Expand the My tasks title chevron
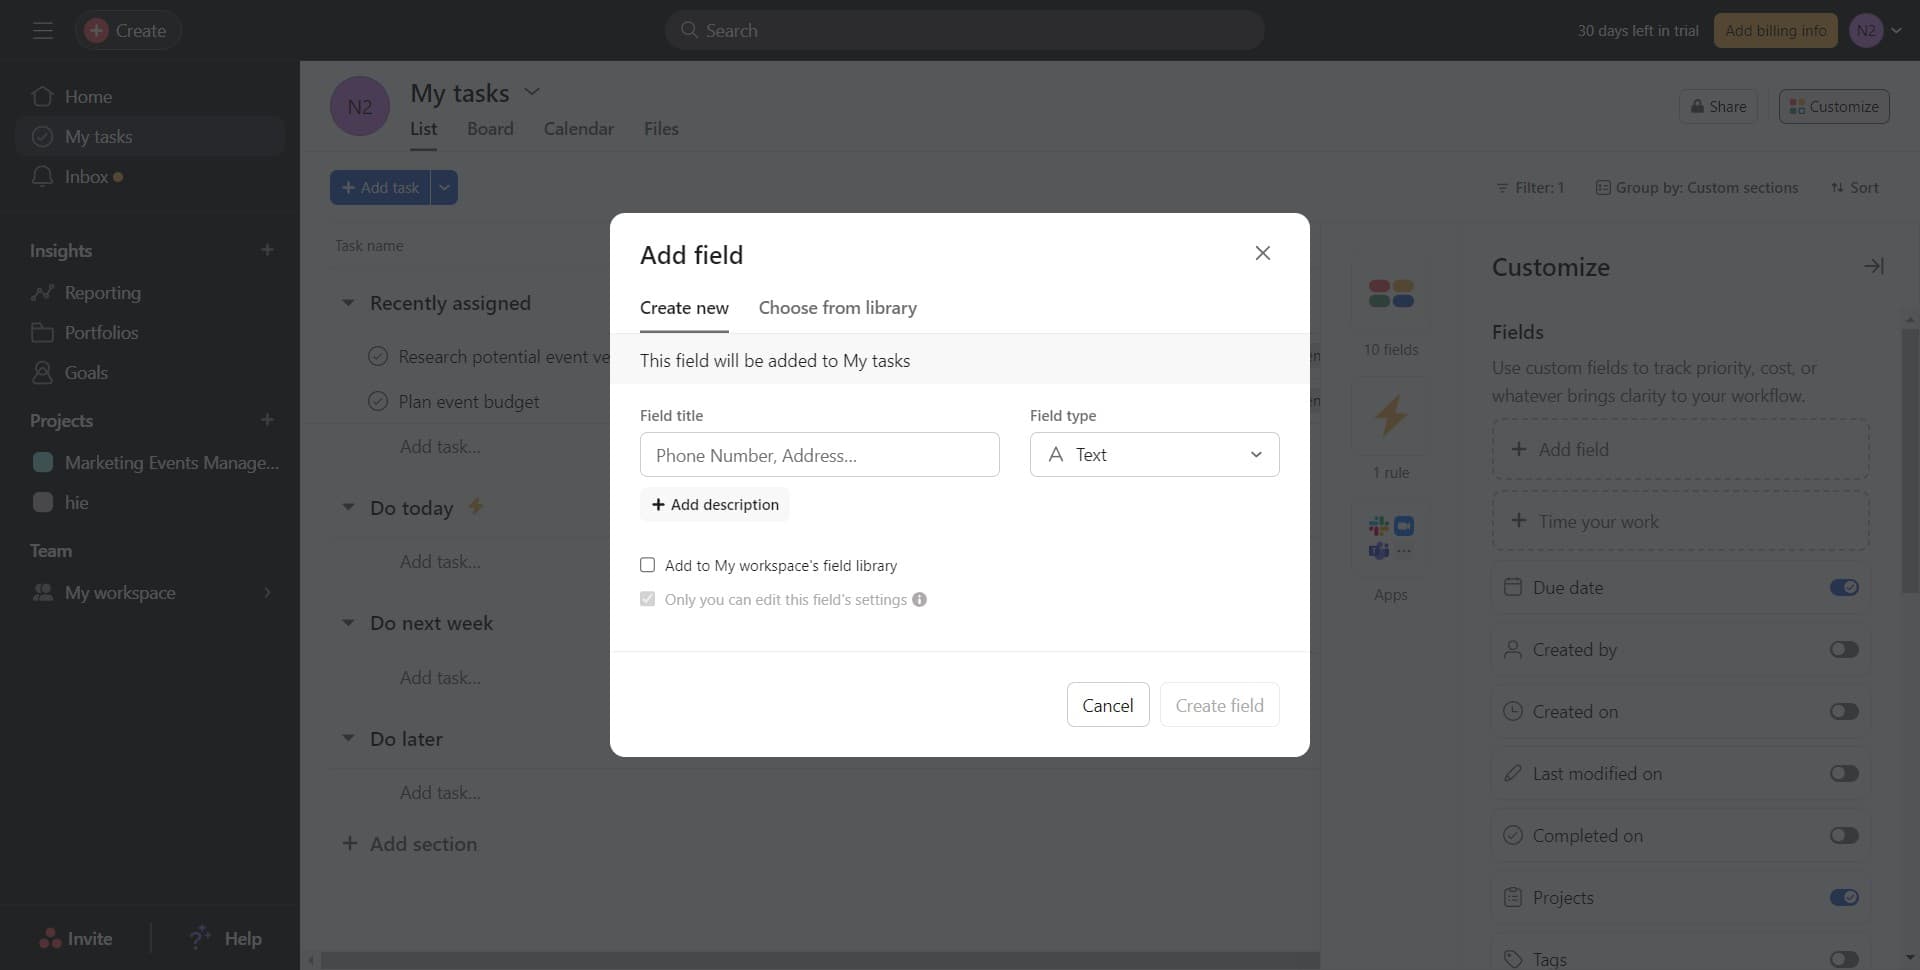Viewport: 1920px width, 970px height. [x=532, y=92]
